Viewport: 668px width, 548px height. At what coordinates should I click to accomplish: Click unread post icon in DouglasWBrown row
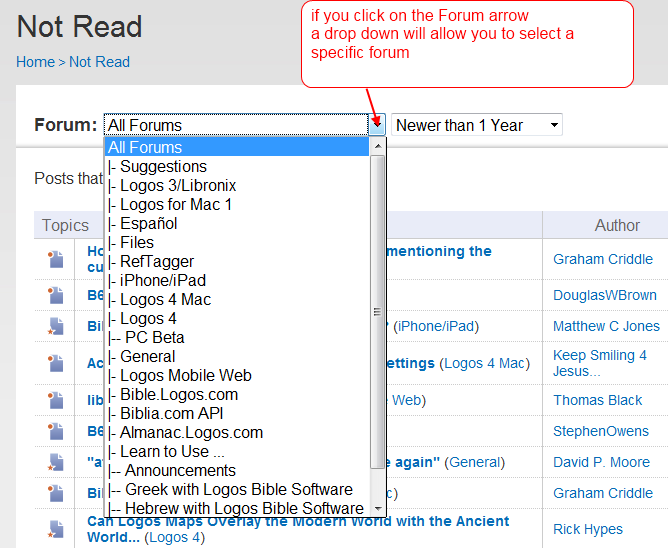pyautogui.click(x=55, y=295)
